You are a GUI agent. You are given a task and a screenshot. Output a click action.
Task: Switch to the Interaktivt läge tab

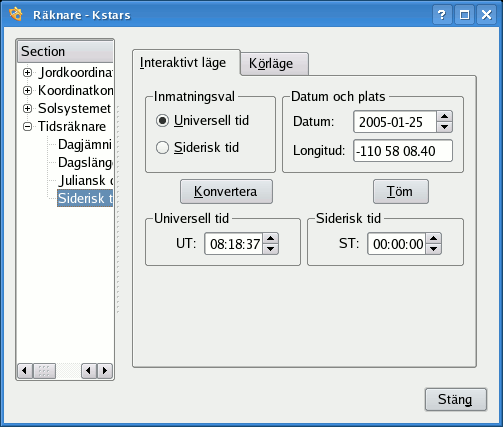186,63
